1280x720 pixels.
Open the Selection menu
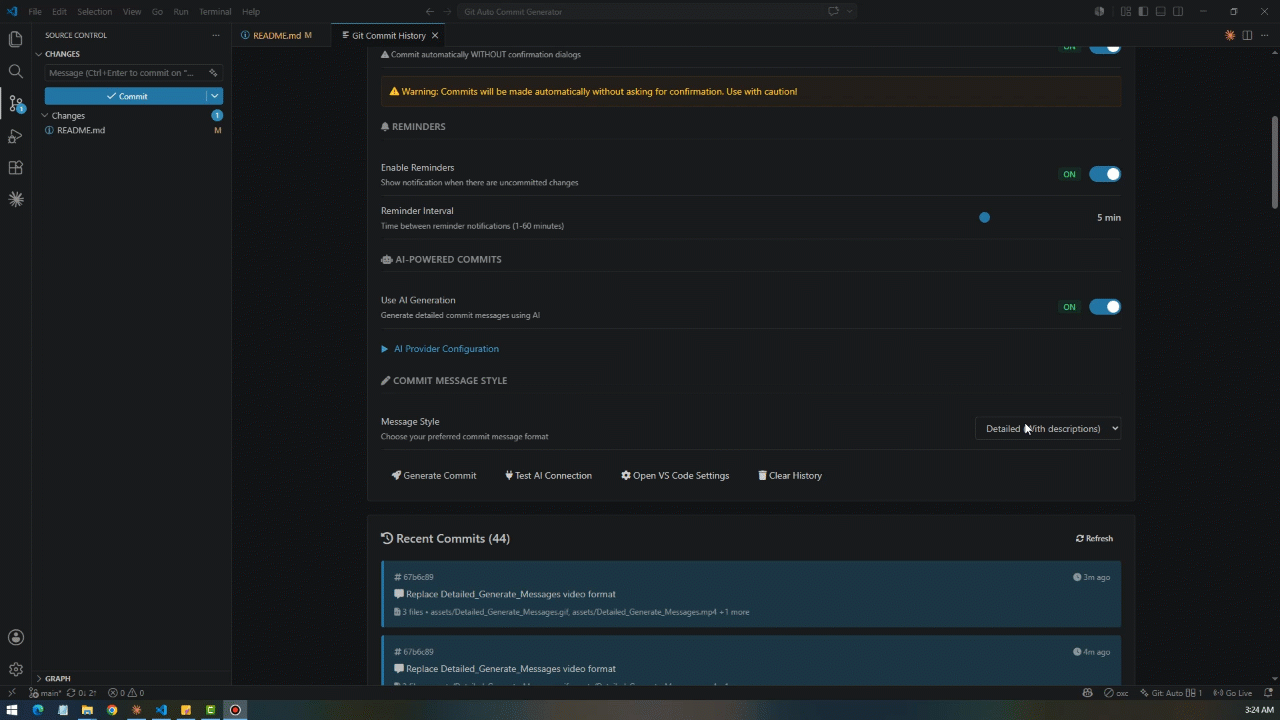(x=94, y=11)
